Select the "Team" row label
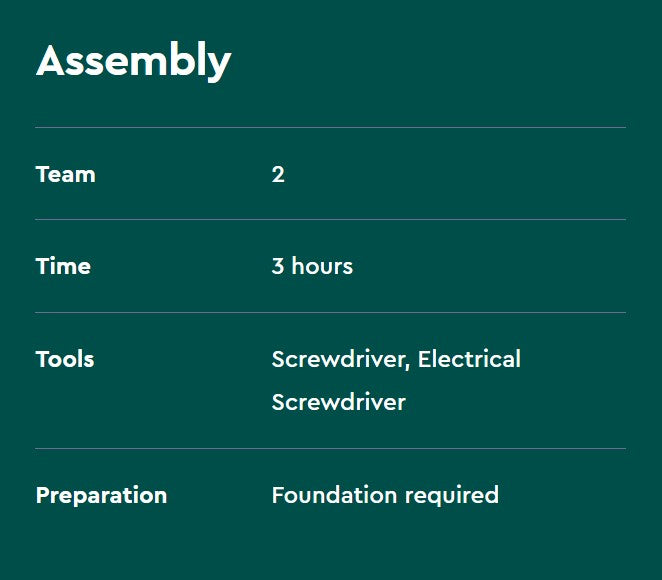 tap(65, 174)
